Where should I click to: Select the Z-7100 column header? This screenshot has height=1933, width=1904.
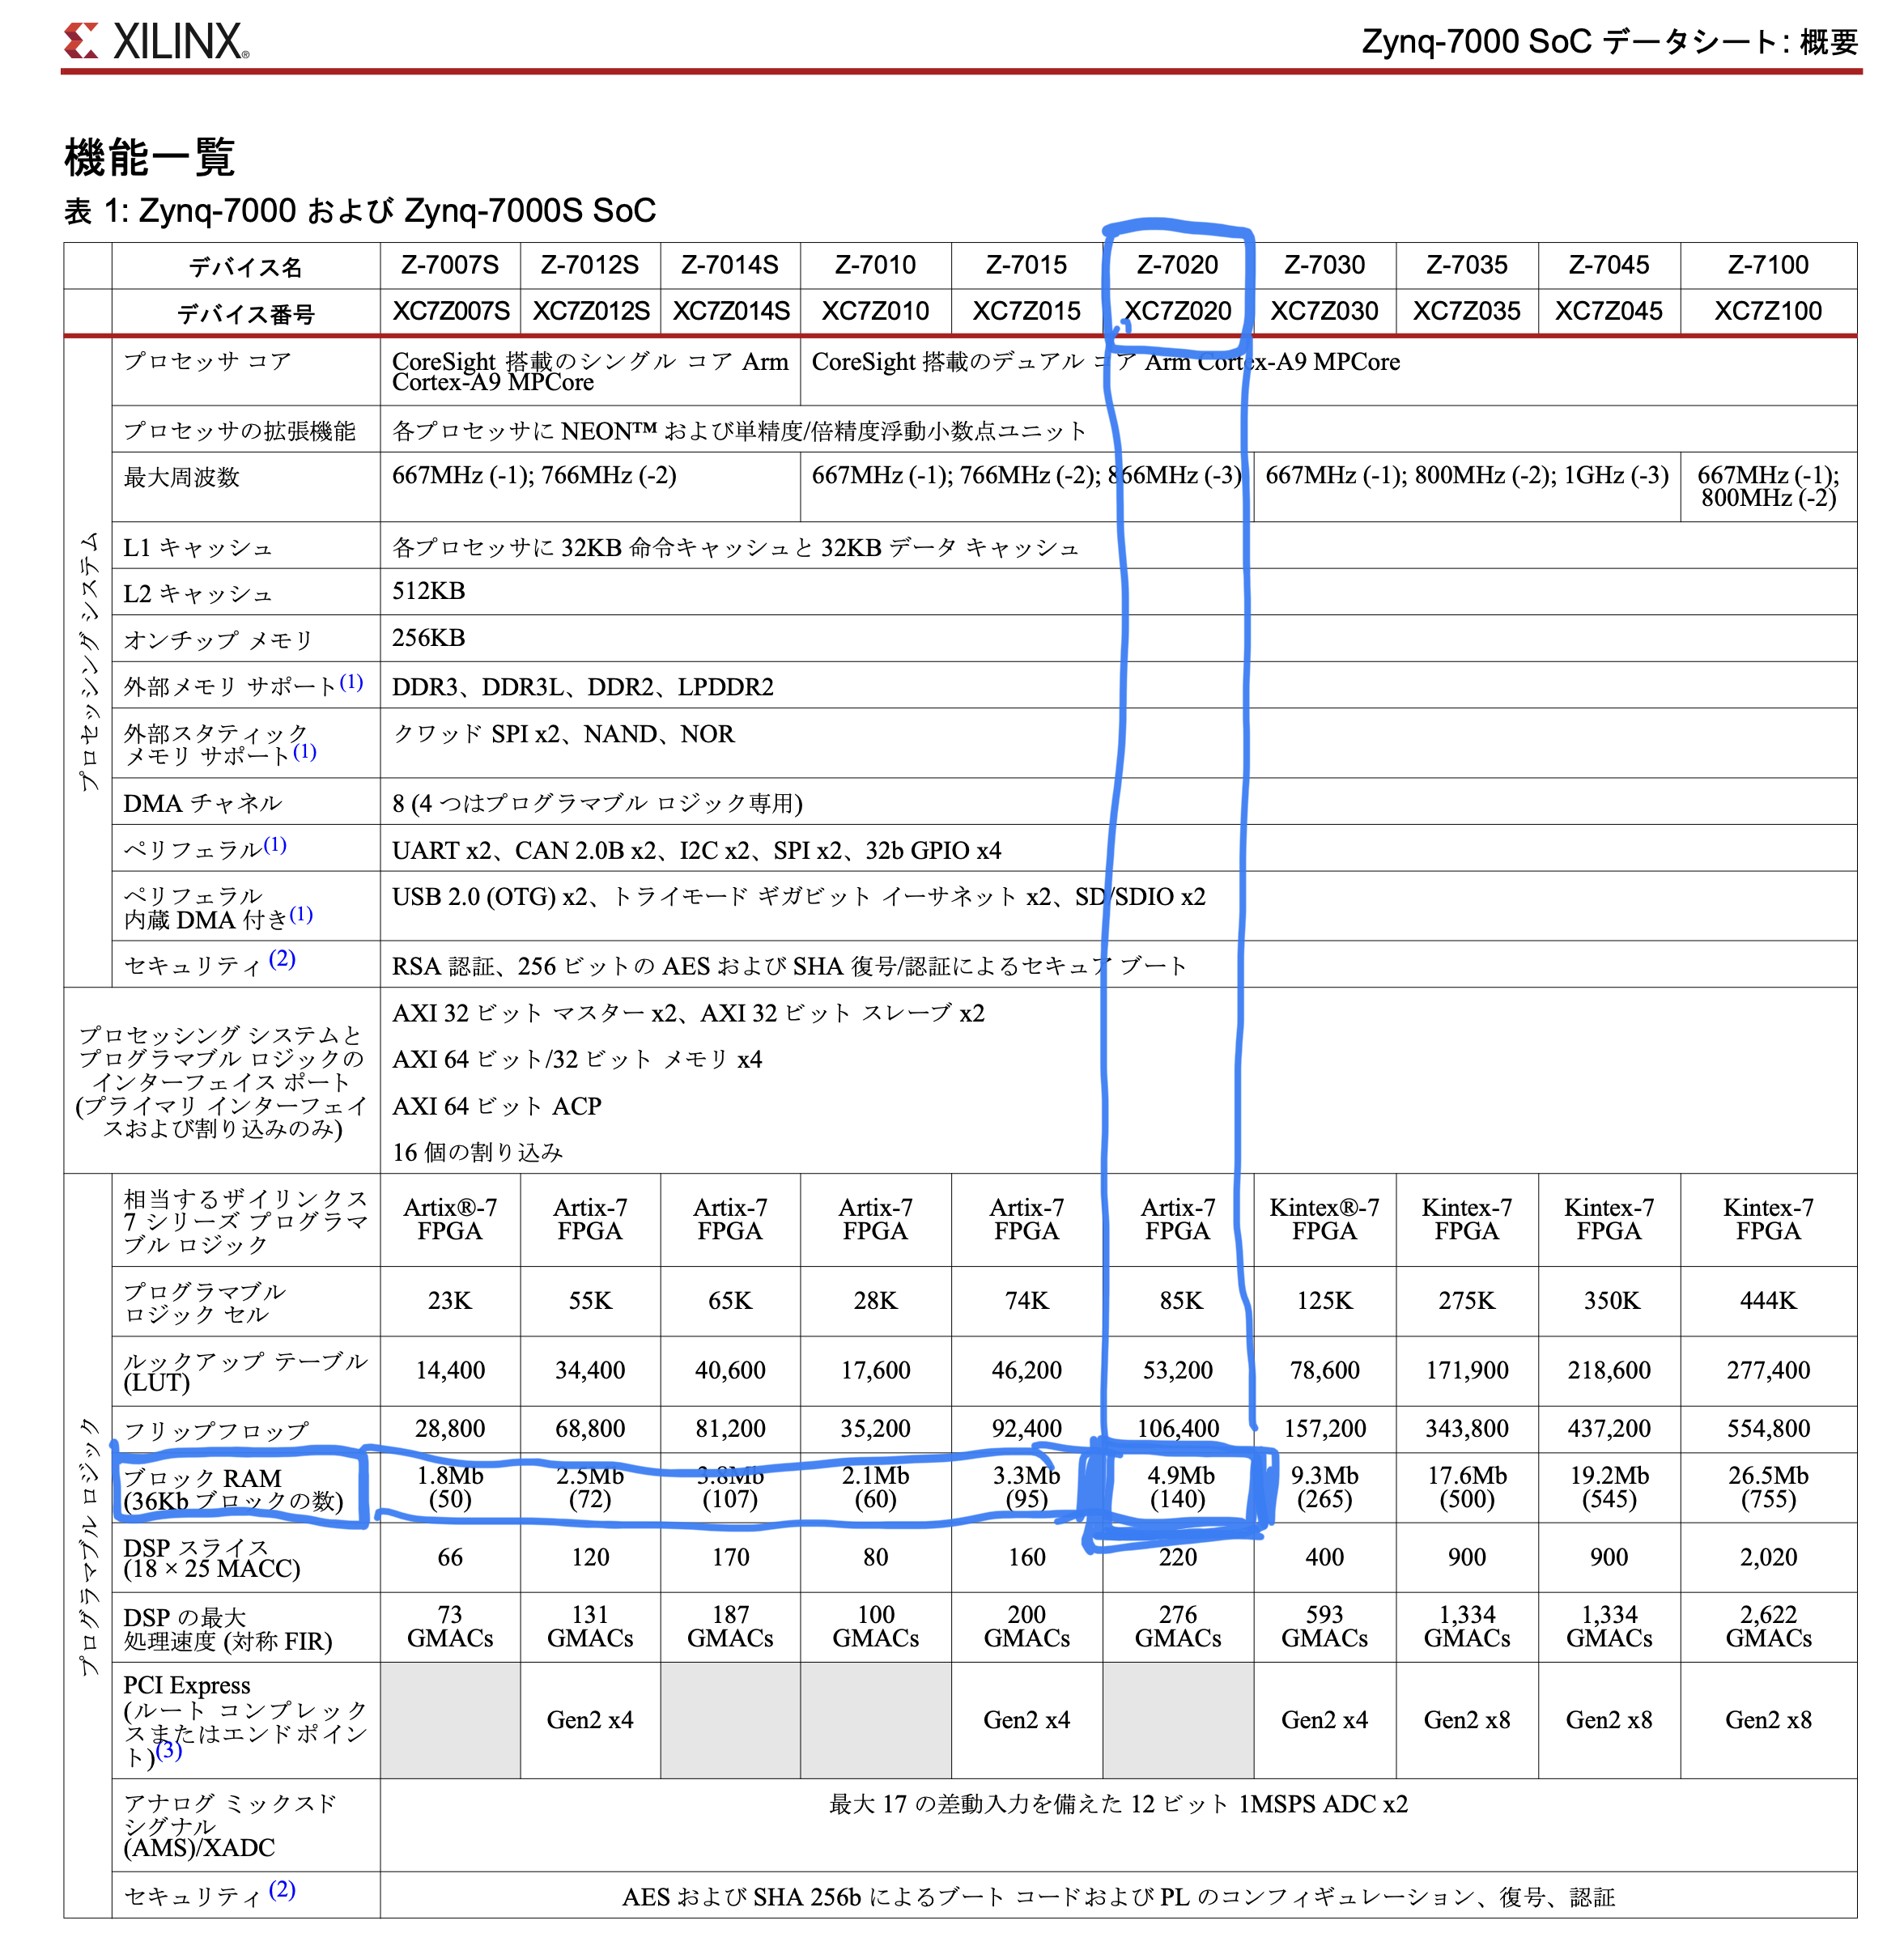click(1768, 265)
